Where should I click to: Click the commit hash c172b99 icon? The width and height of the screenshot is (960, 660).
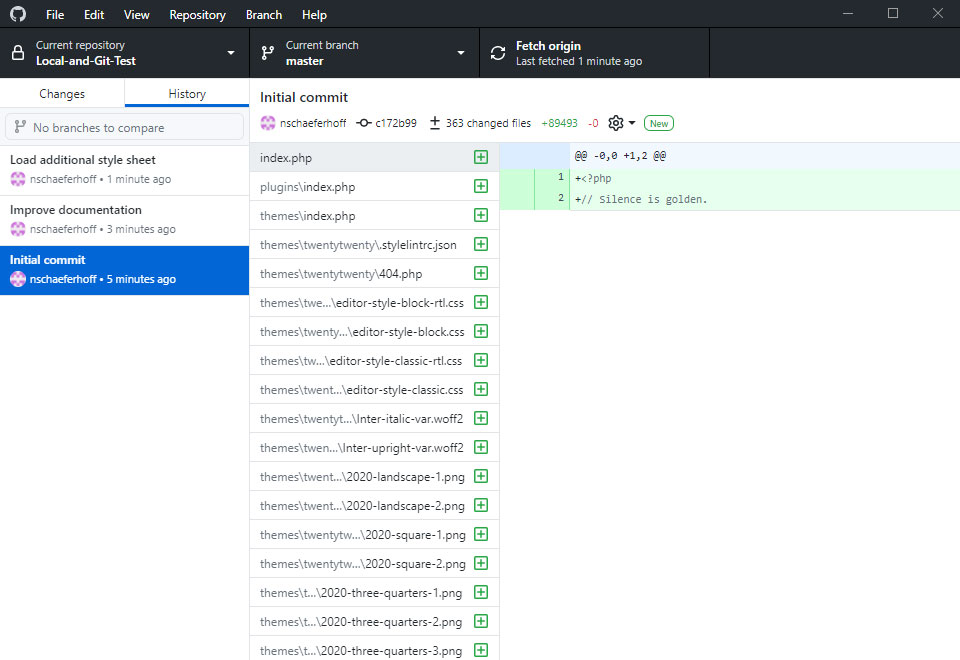[x=364, y=123]
